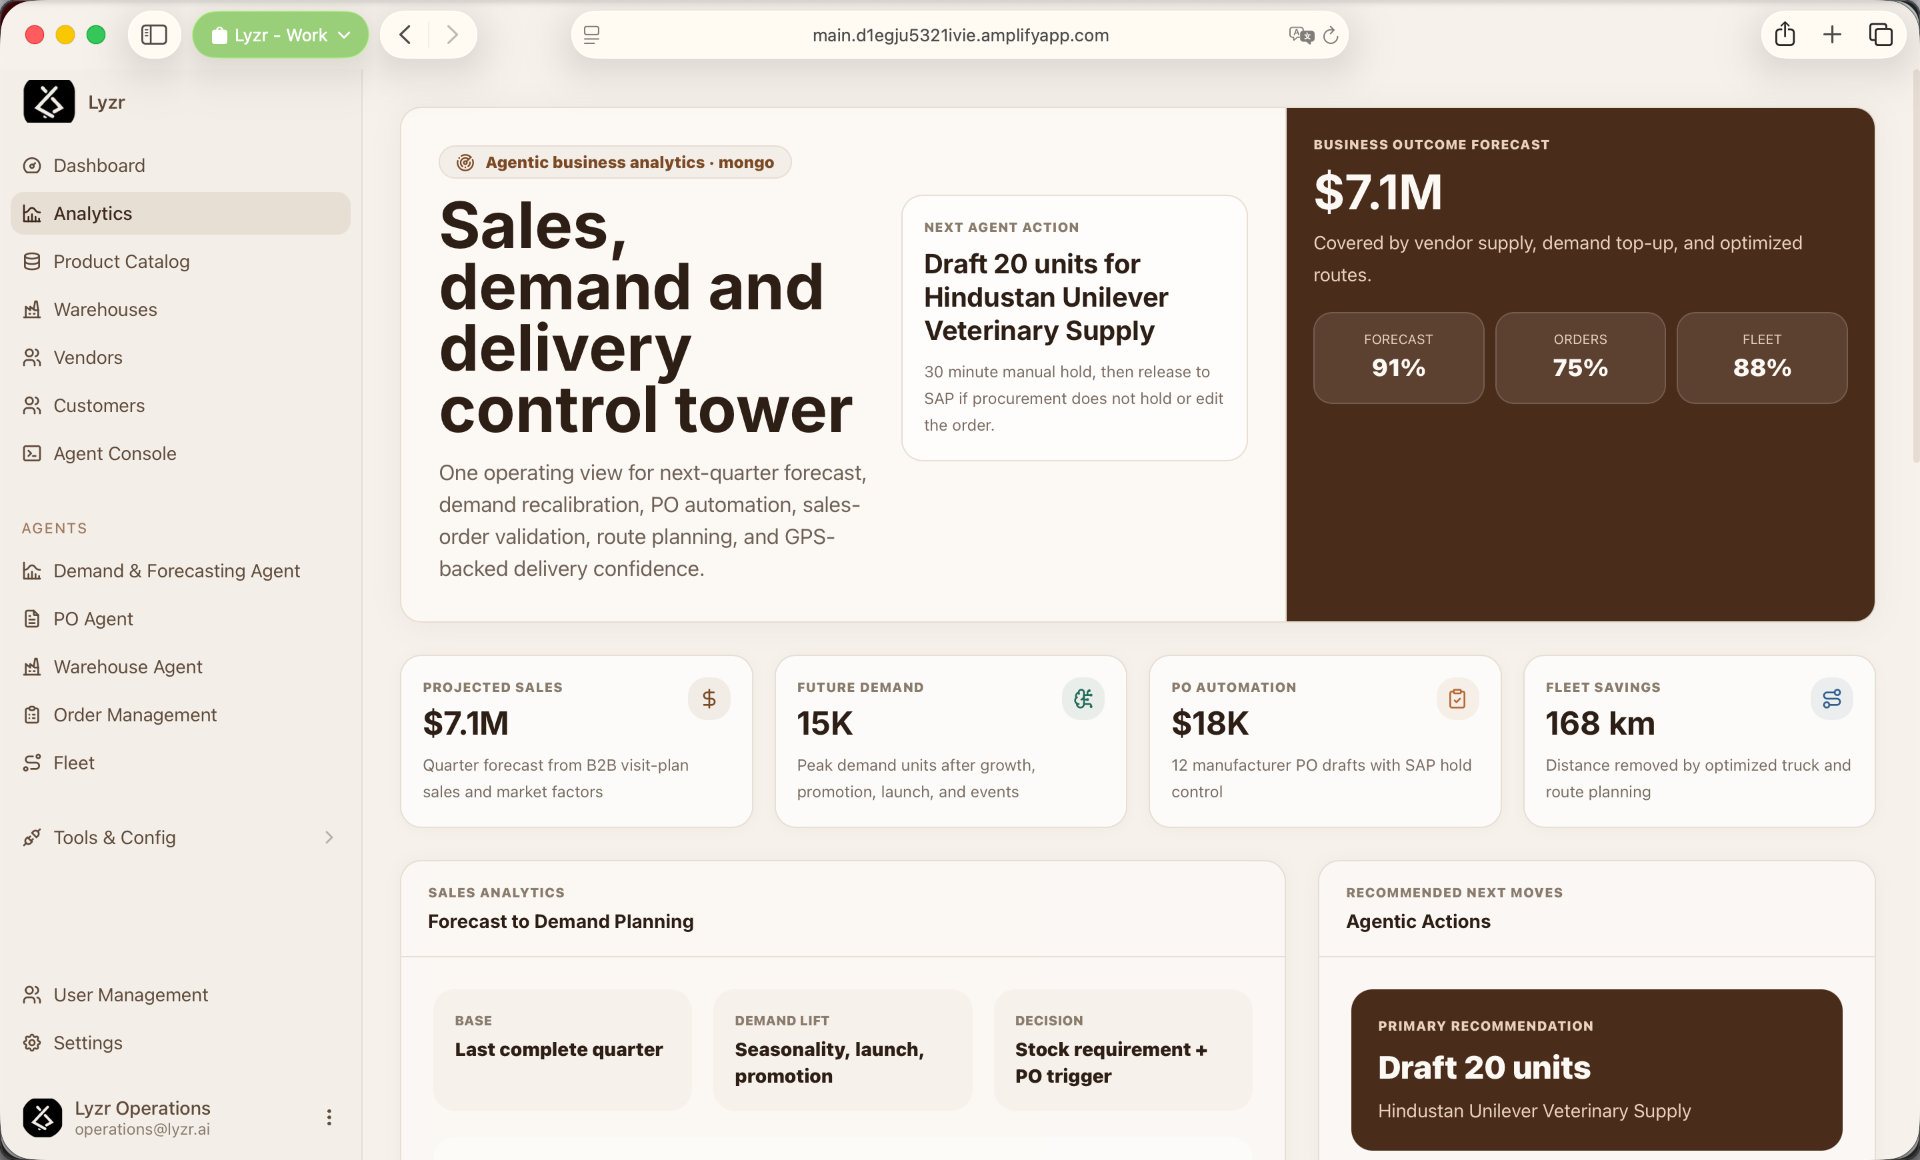Reload the page from the address bar
Screen dimensions: 1920x1160
tap(1331, 36)
